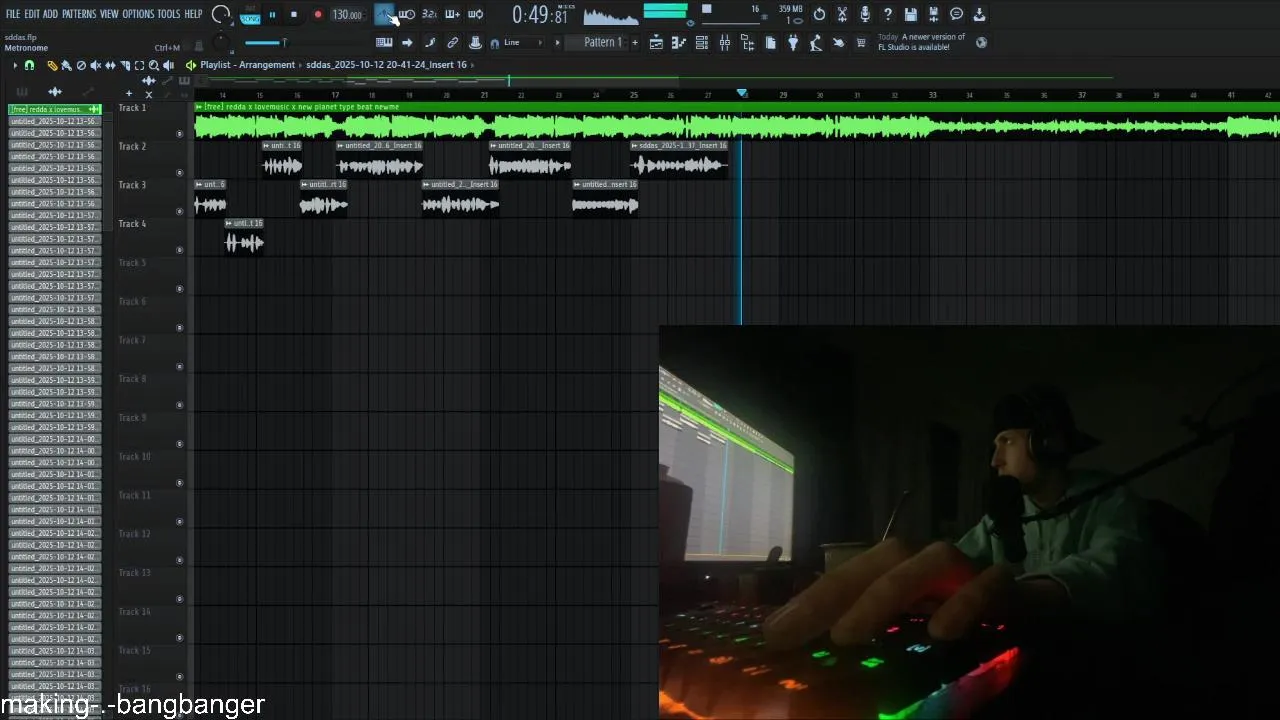Add a new pattern with the plus button

point(634,43)
